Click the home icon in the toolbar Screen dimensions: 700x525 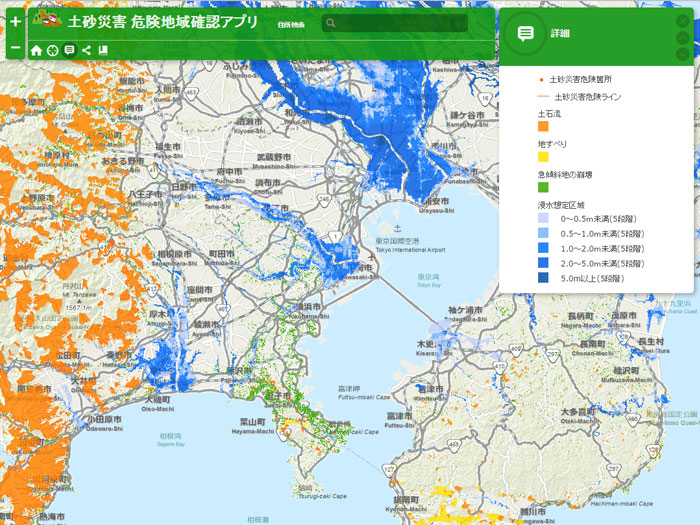(37, 50)
